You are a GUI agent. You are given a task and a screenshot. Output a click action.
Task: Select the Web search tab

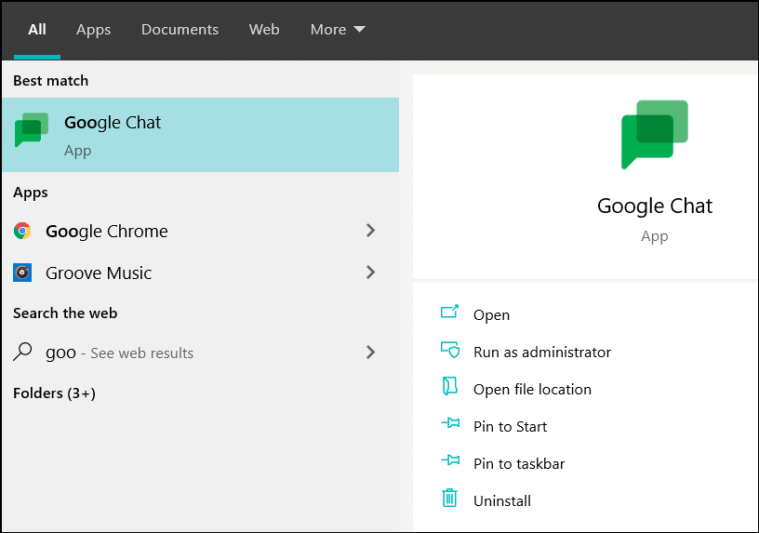click(x=264, y=29)
